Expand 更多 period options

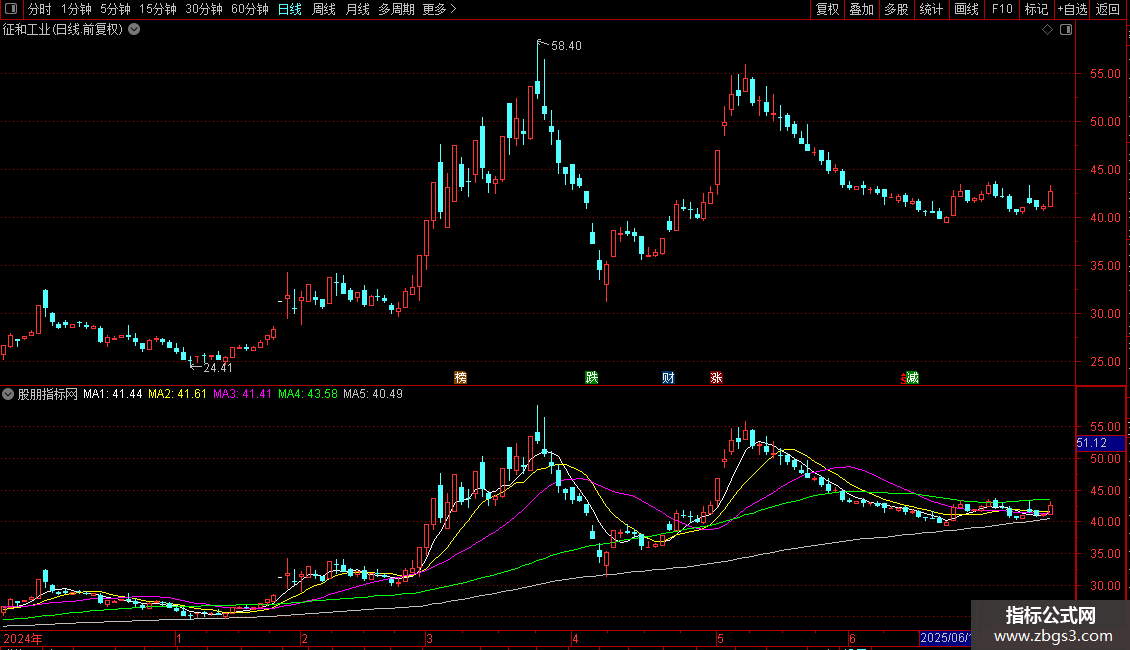(440, 9)
